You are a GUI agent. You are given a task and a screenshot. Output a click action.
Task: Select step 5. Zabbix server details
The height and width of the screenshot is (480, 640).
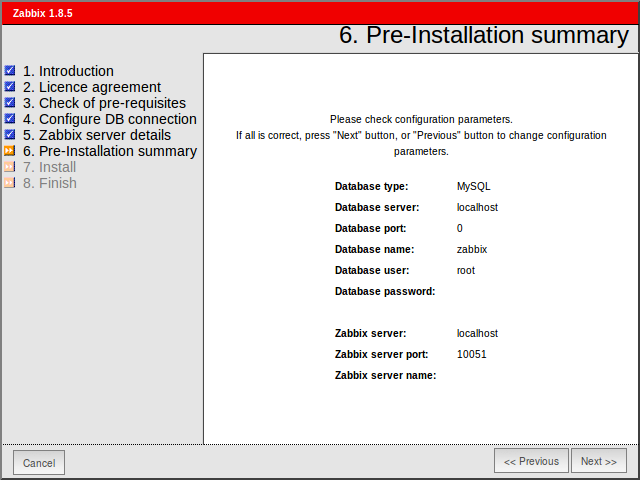click(x=97, y=135)
